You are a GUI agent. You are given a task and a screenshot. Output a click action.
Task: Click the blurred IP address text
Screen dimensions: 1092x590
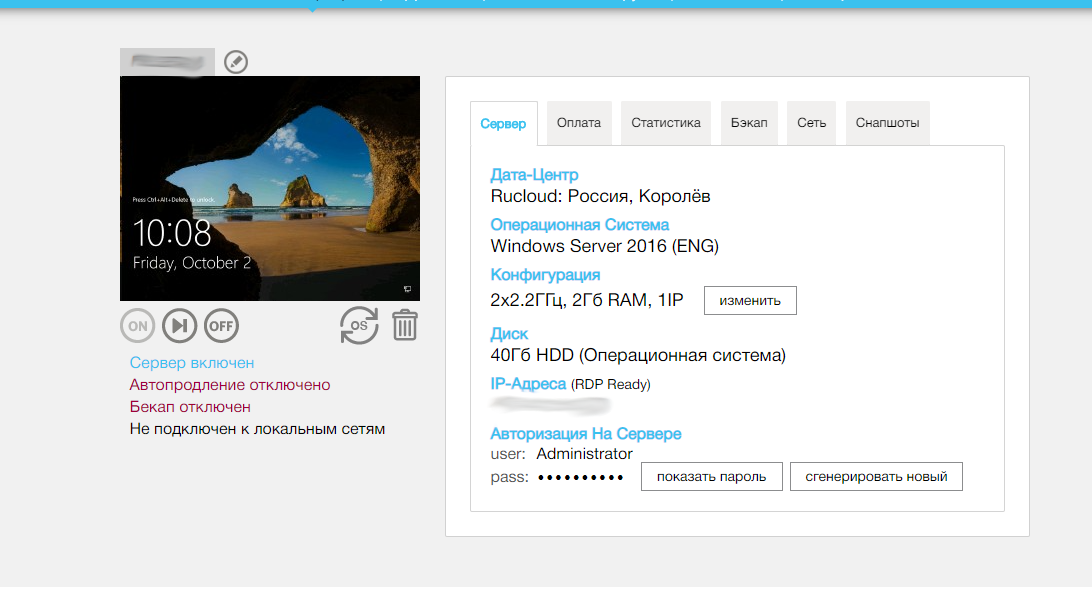[x=550, y=405]
